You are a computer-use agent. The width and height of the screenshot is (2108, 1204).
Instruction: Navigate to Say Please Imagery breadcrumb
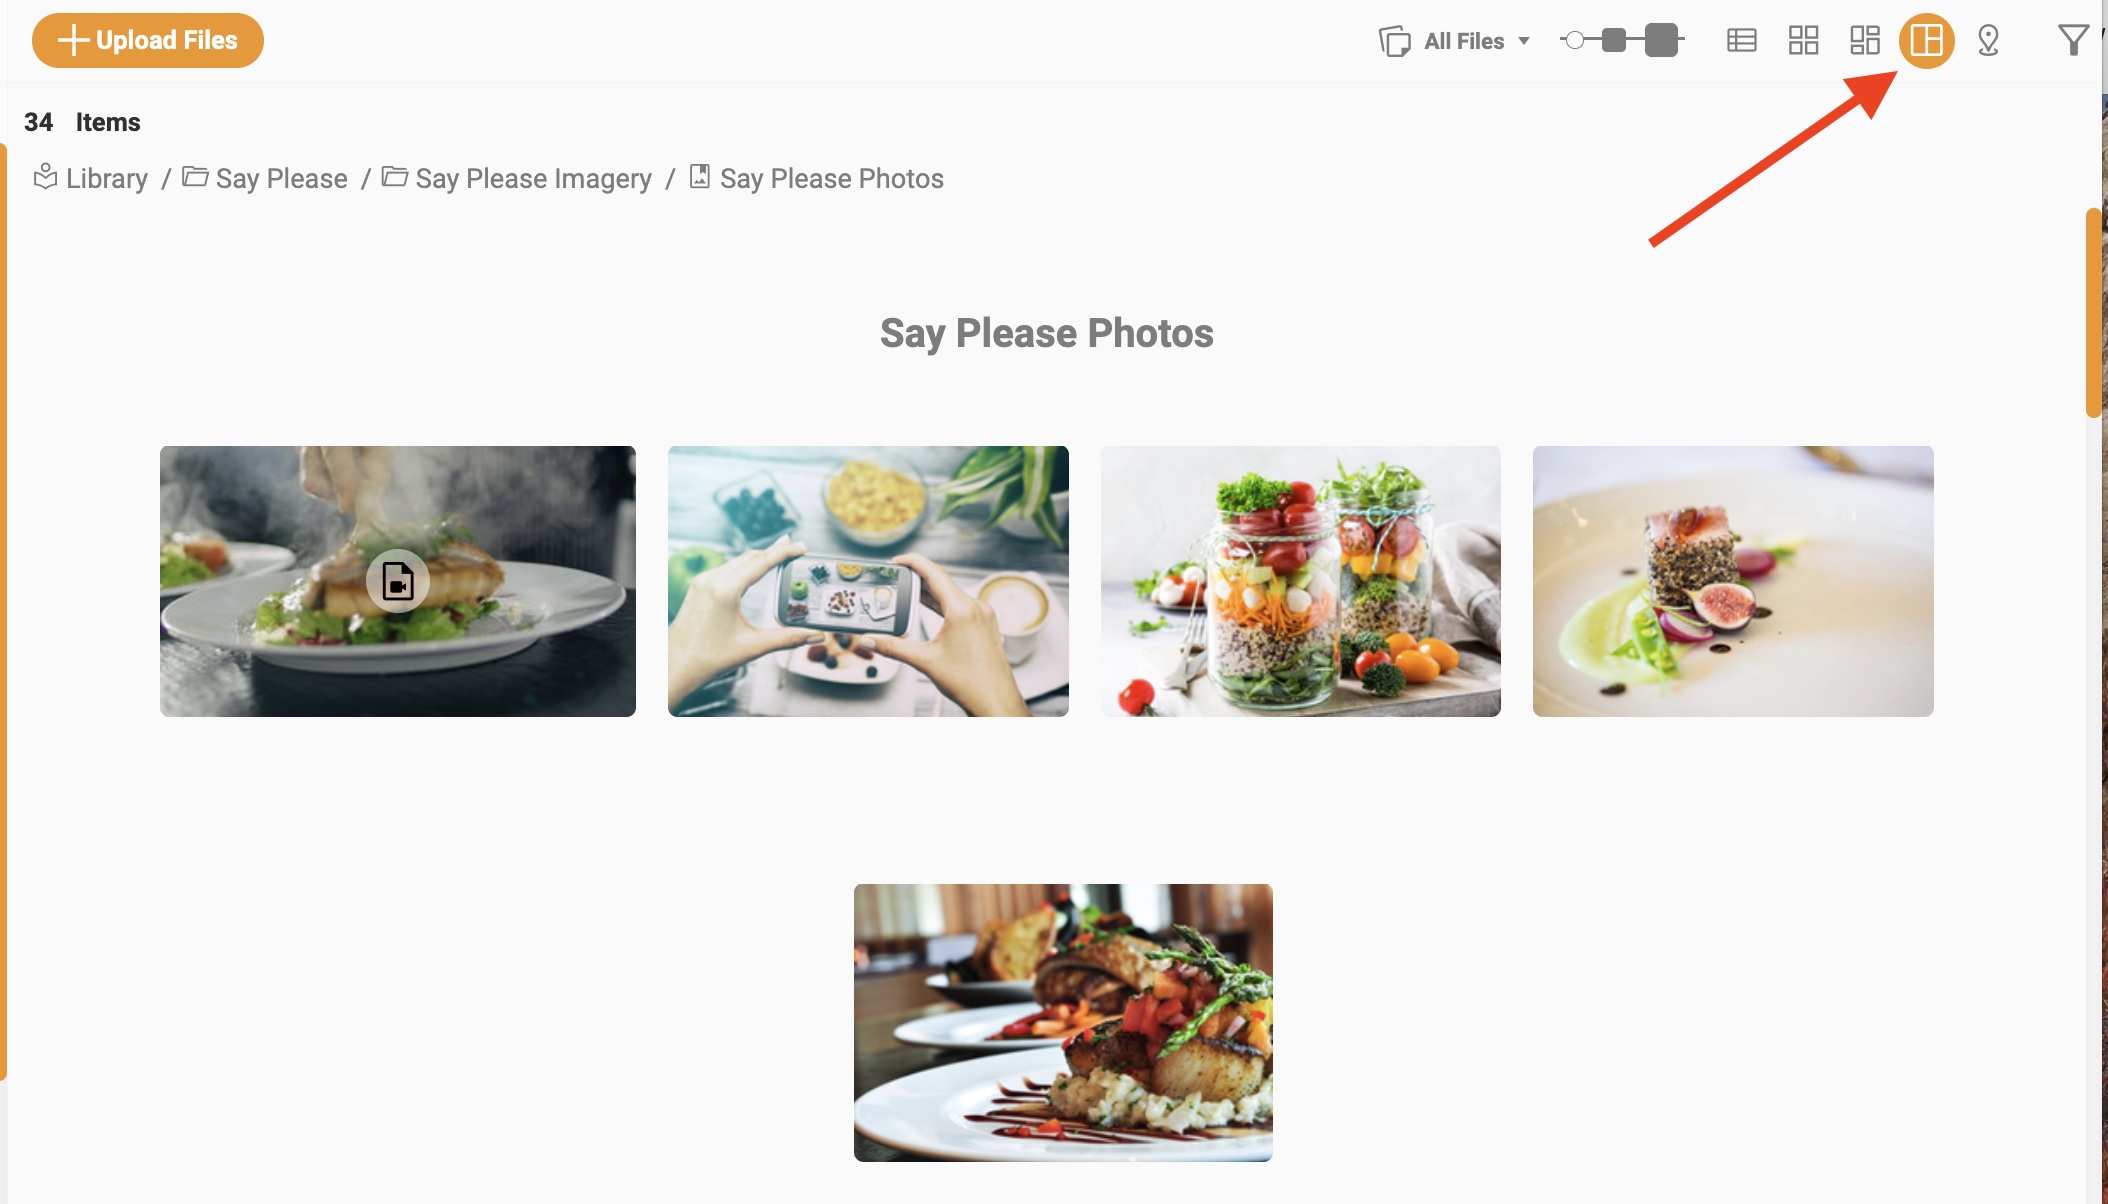click(534, 177)
